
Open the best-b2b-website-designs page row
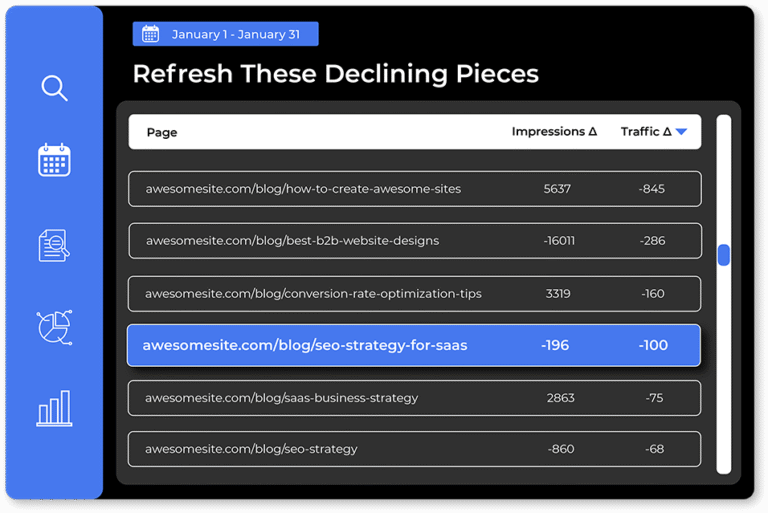point(292,241)
